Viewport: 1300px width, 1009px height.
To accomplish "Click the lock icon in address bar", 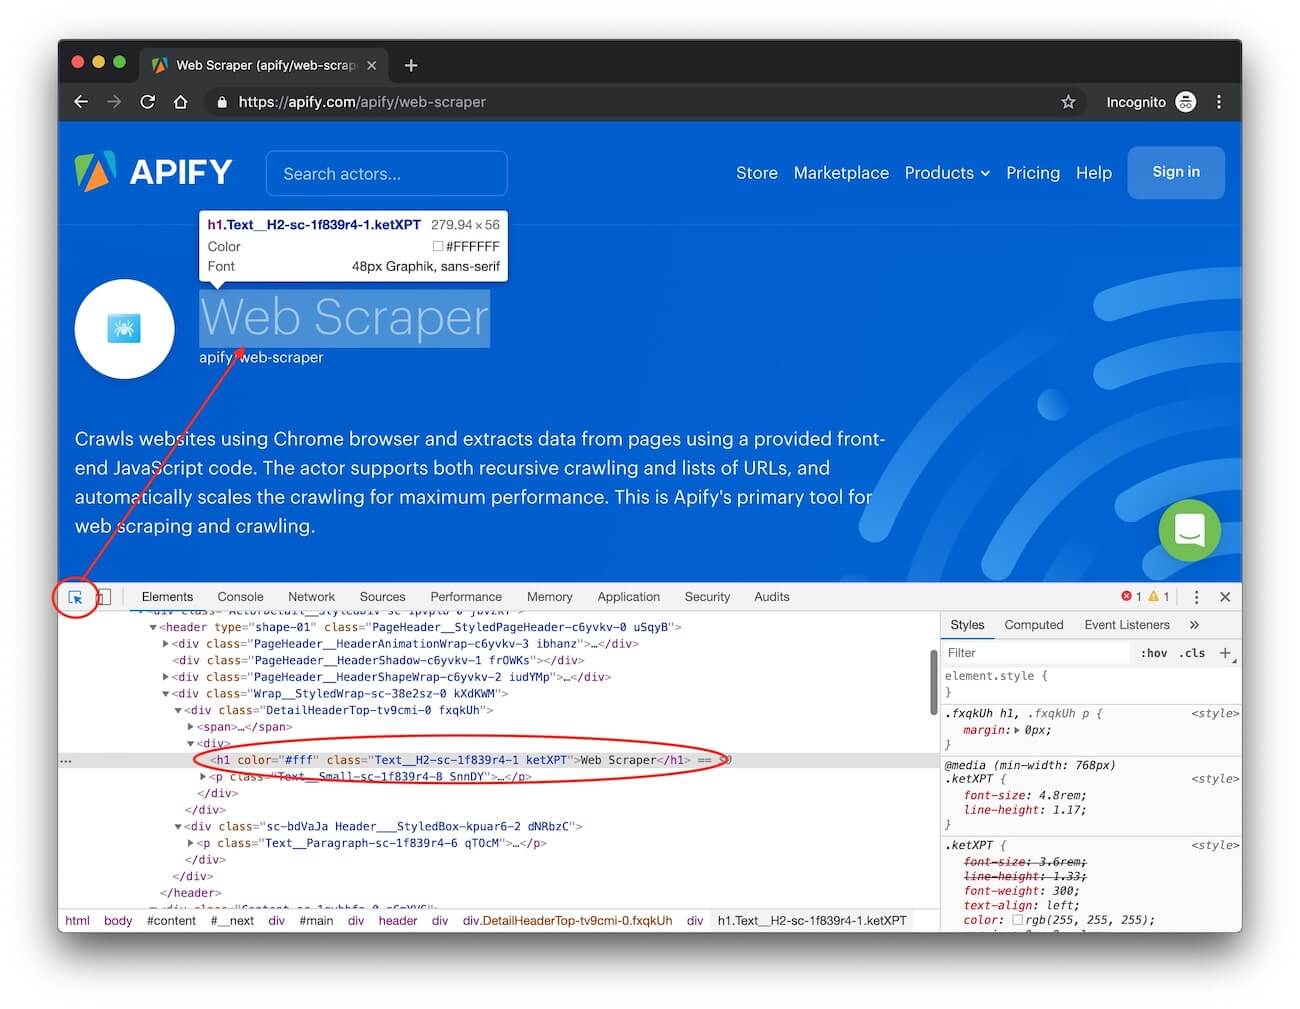I will (222, 102).
